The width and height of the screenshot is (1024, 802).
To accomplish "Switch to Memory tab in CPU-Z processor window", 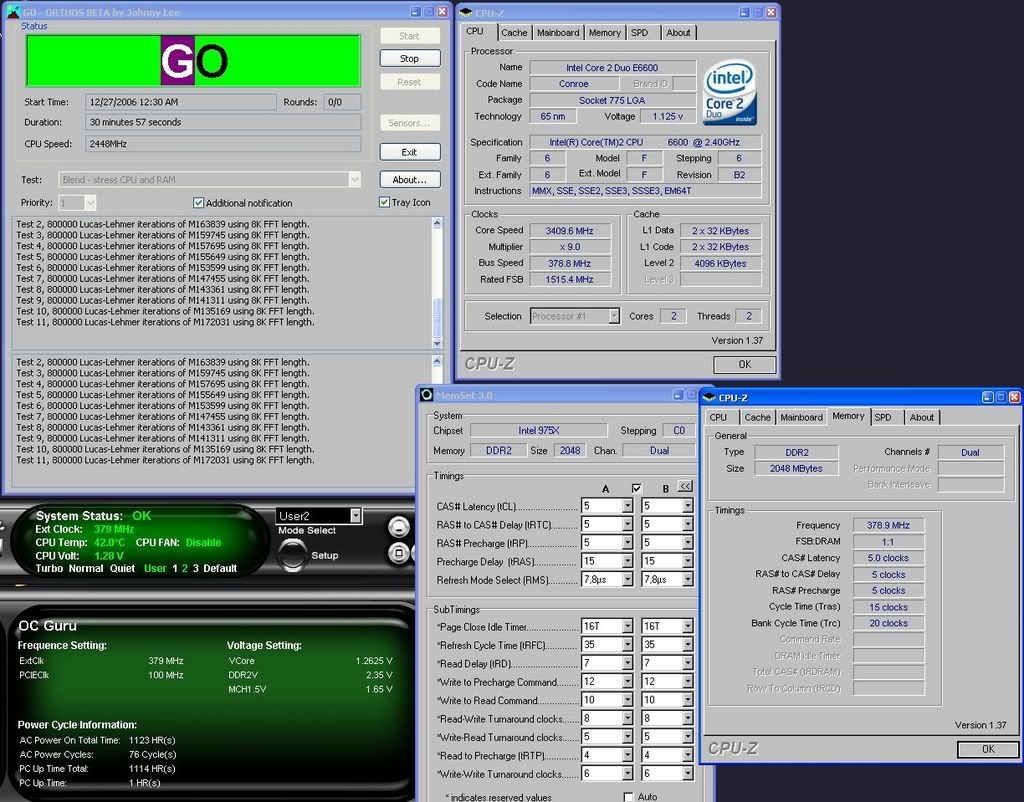I will click(x=605, y=33).
